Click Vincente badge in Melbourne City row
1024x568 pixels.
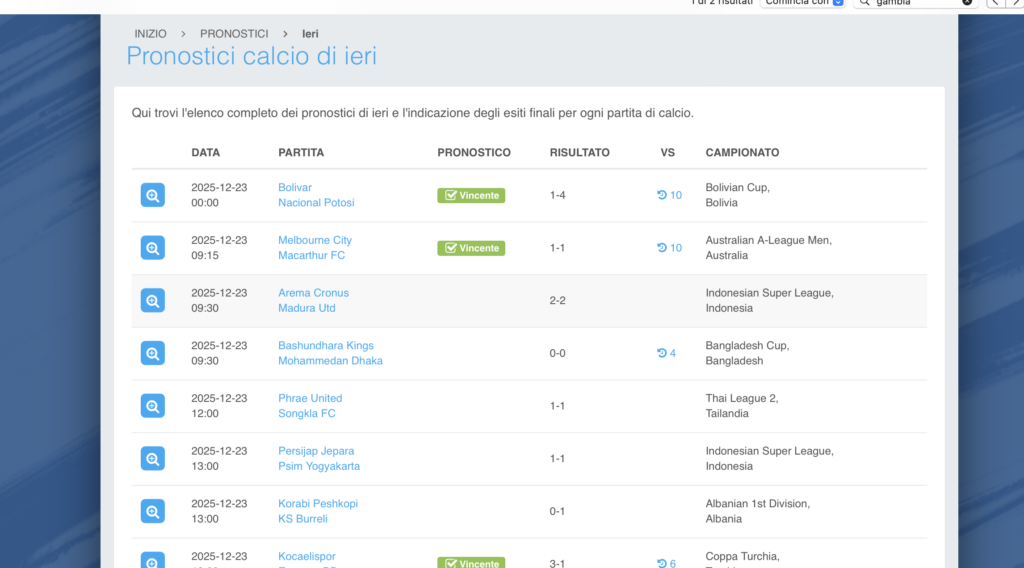pyautogui.click(x=471, y=248)
